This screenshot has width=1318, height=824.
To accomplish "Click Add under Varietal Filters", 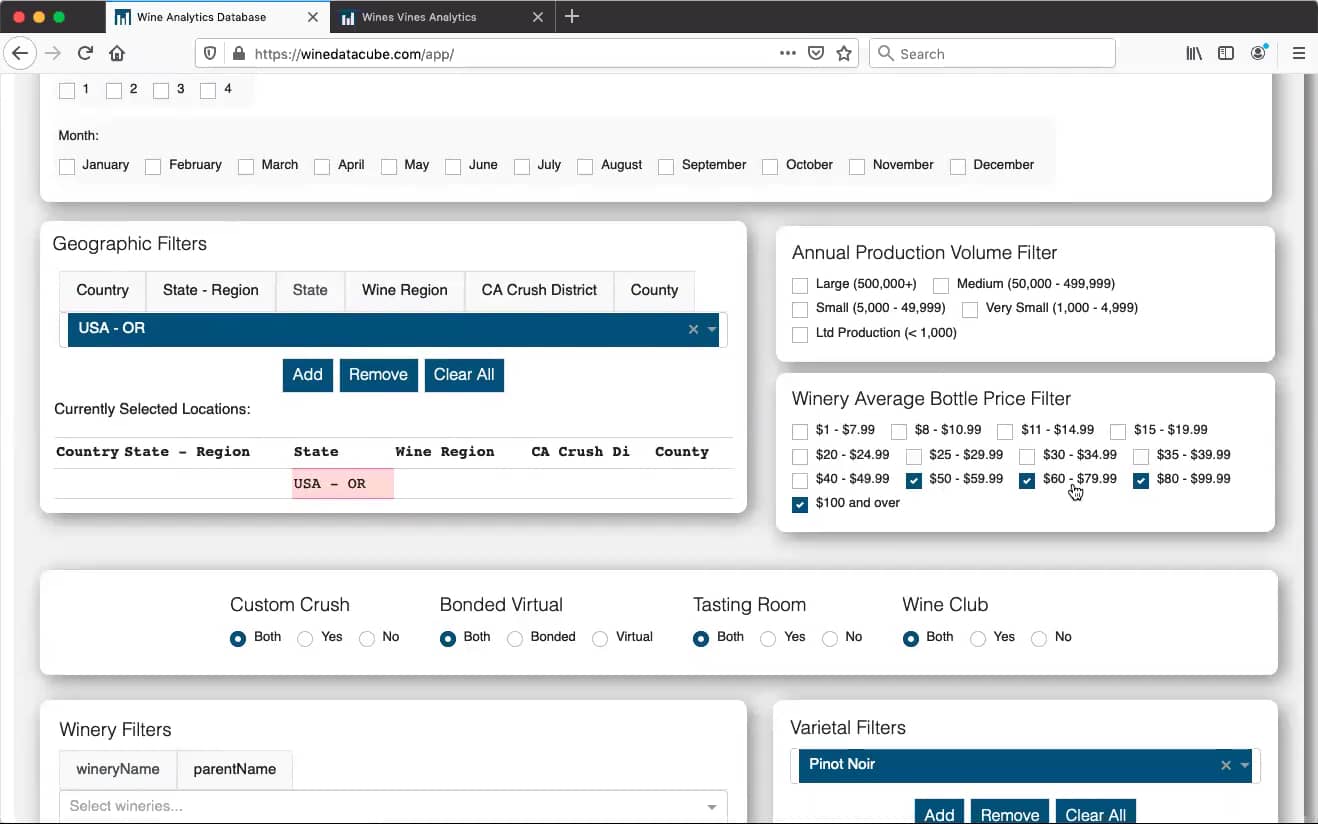I will (x=939, y=813).
